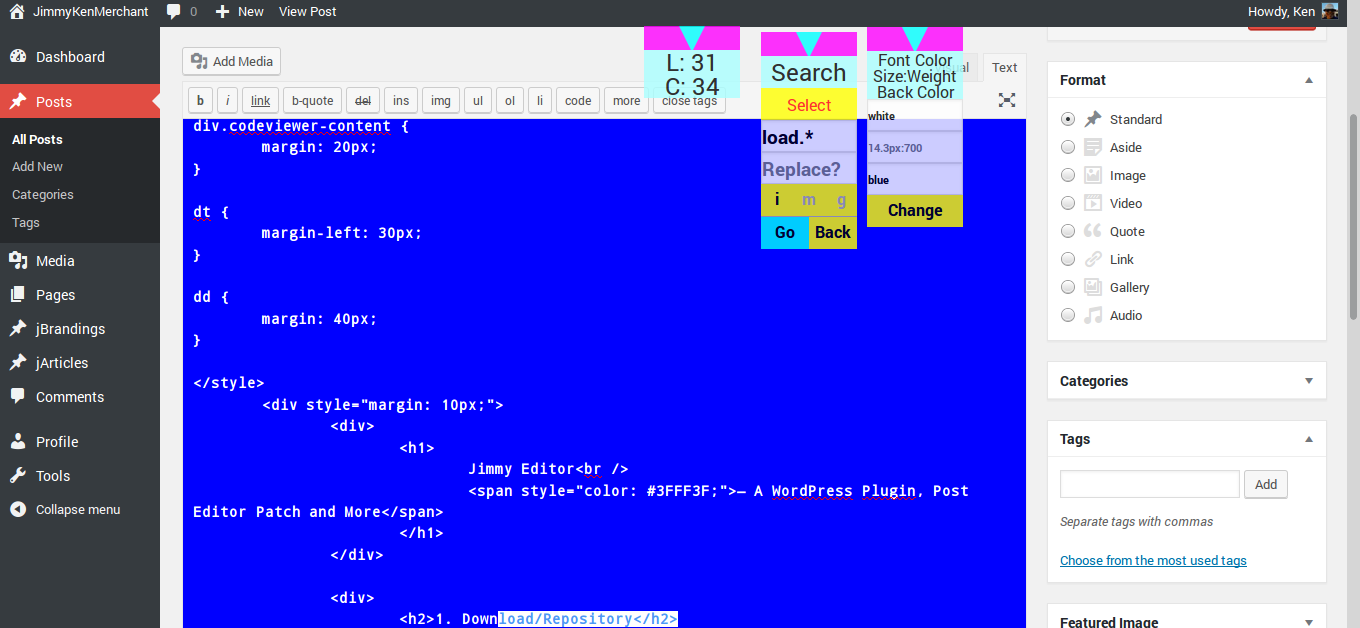Select the Image format radio button
Viewport: 1360px width, 628px height.
point(1068,175)
